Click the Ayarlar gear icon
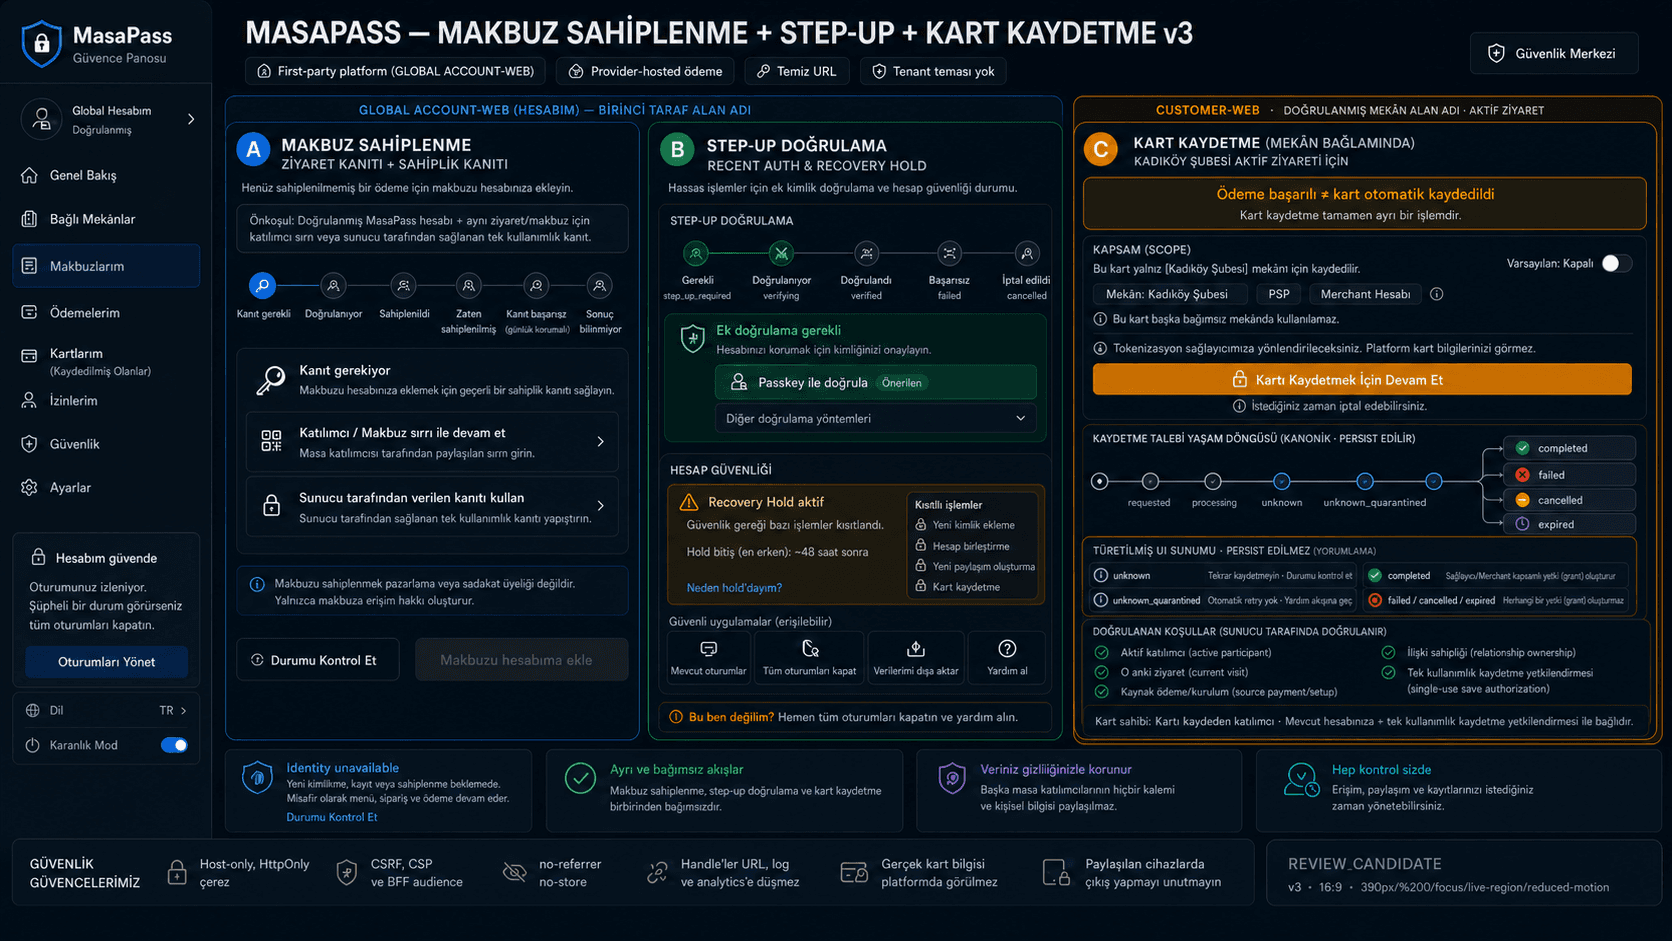1672x941 pixels. 29,488
